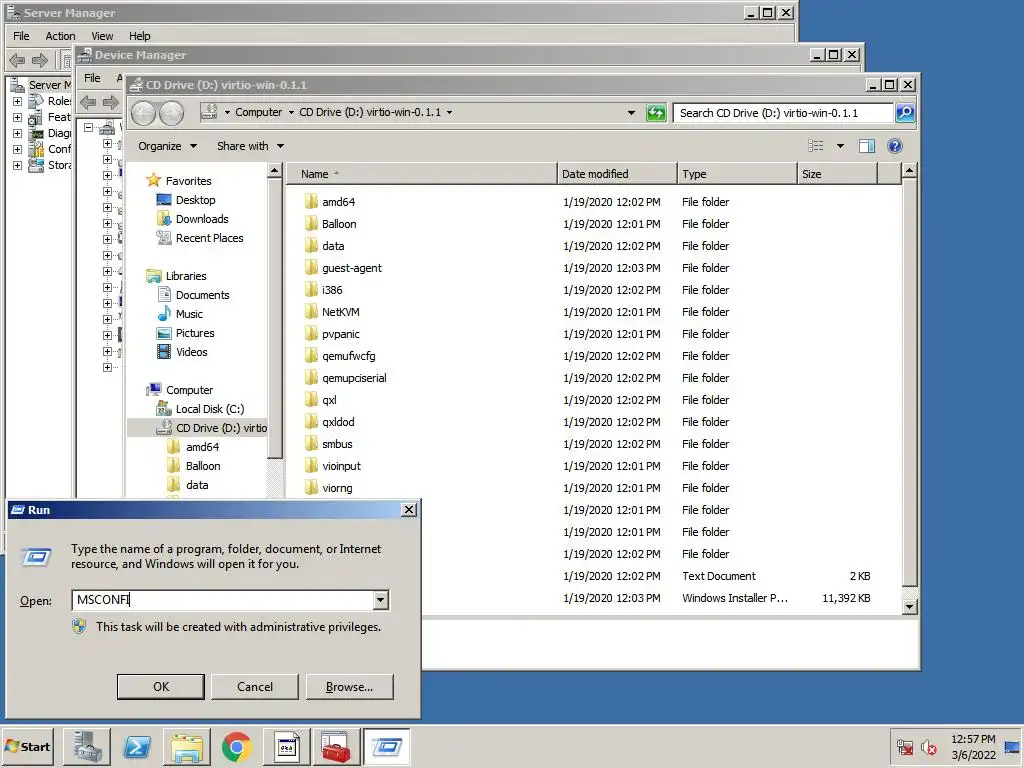Viewport: 1024px width, 768px height.
Task: Open the address bar history dropdown
Action: tap(631, 113)
